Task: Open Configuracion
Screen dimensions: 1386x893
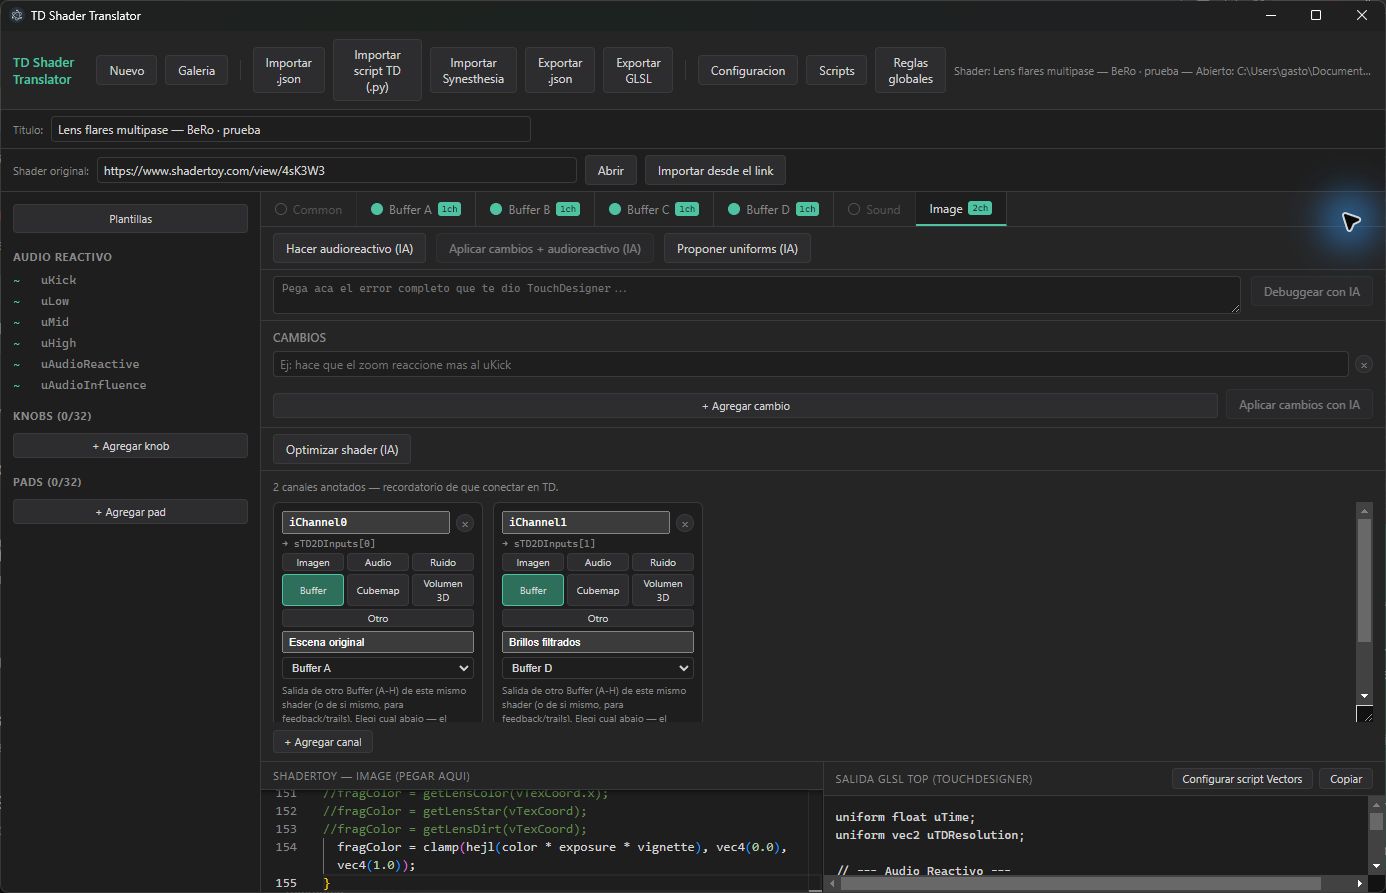Action: tap(748, 71)
